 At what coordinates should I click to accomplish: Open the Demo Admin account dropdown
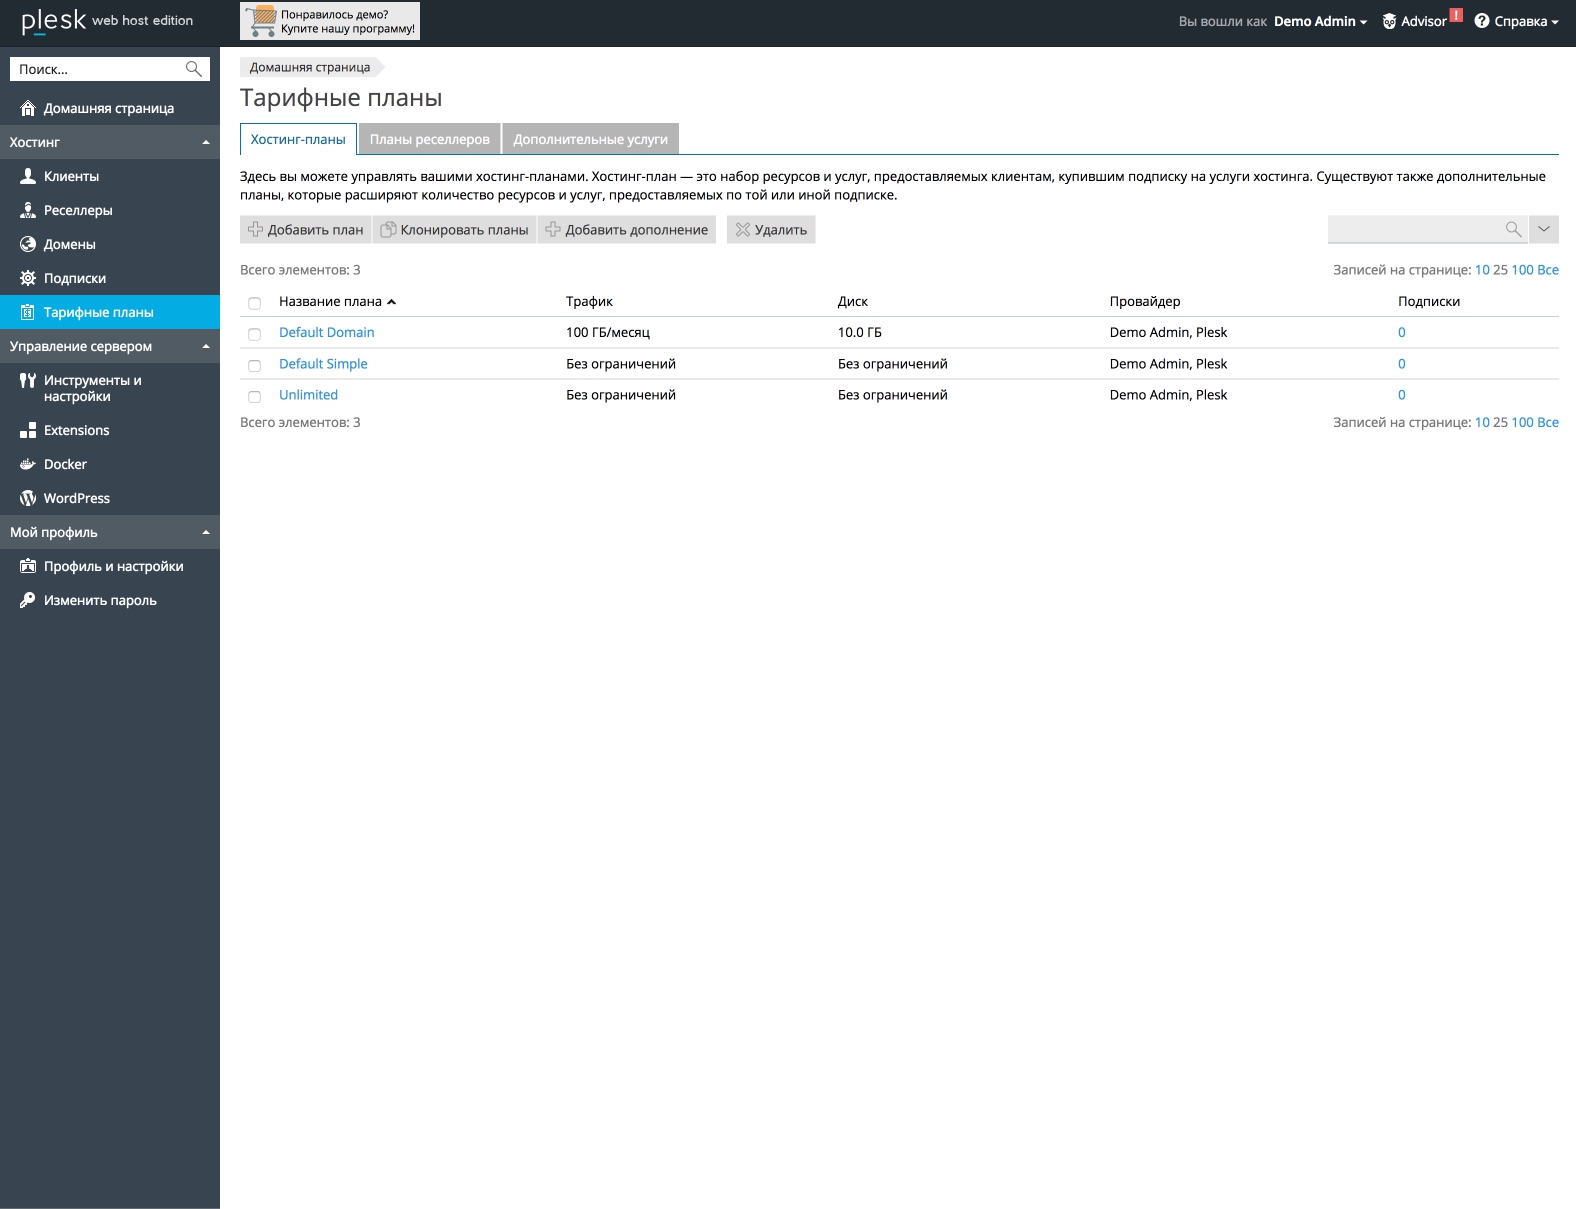[x=1320, y=21]
